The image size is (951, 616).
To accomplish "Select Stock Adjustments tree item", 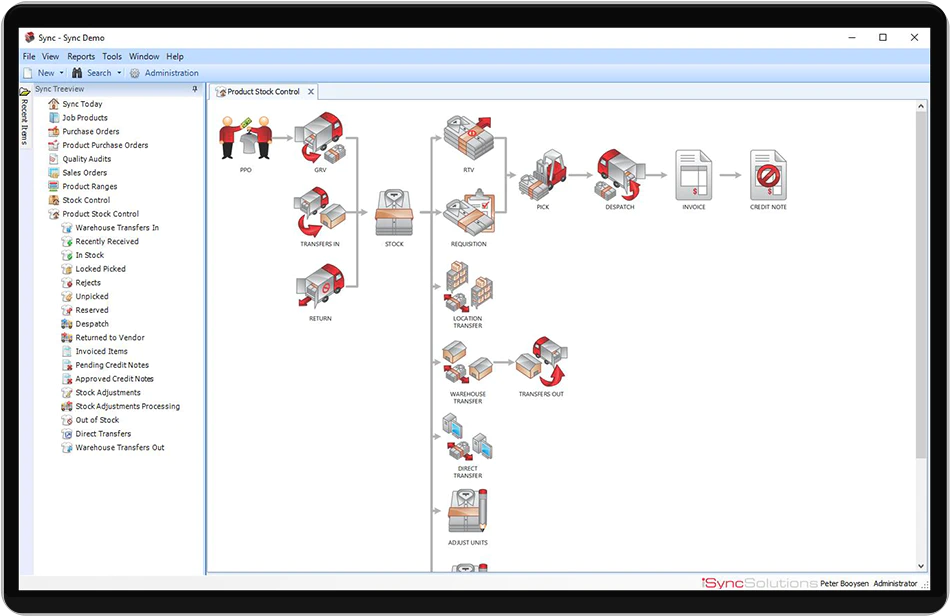I will pyautogui.click(x=108, y=392).
